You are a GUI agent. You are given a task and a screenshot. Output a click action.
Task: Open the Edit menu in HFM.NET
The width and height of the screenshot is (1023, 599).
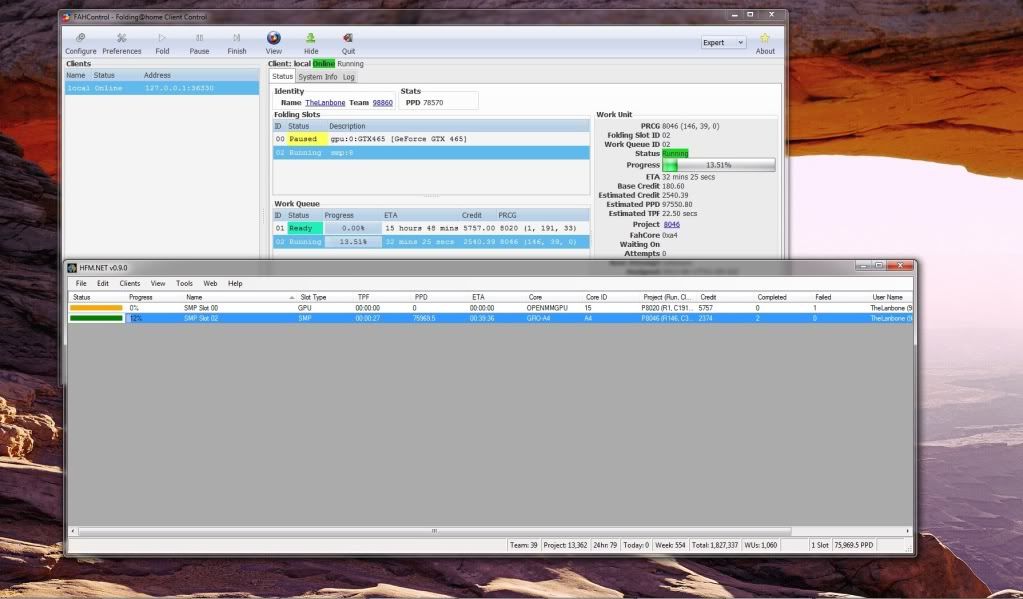point(103,283)
